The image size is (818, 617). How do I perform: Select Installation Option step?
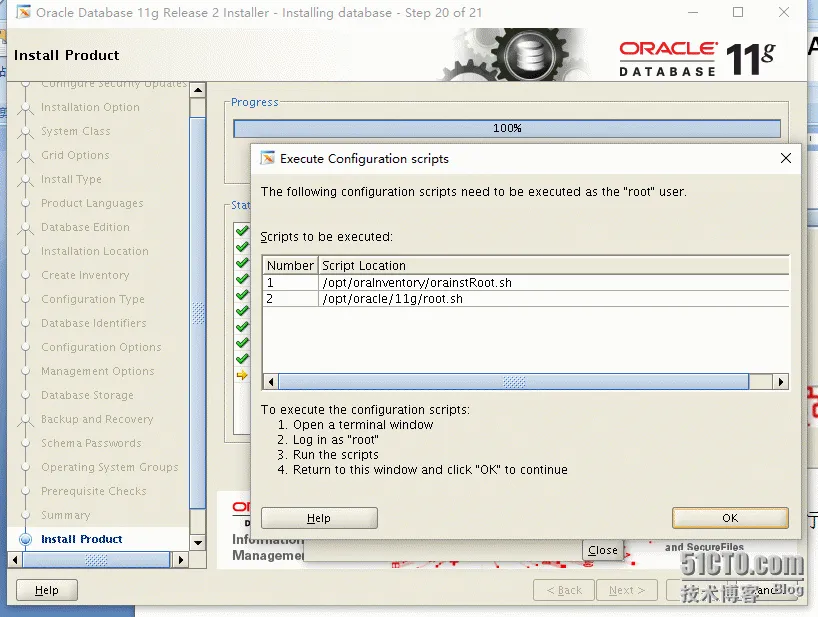coord(90,107)
